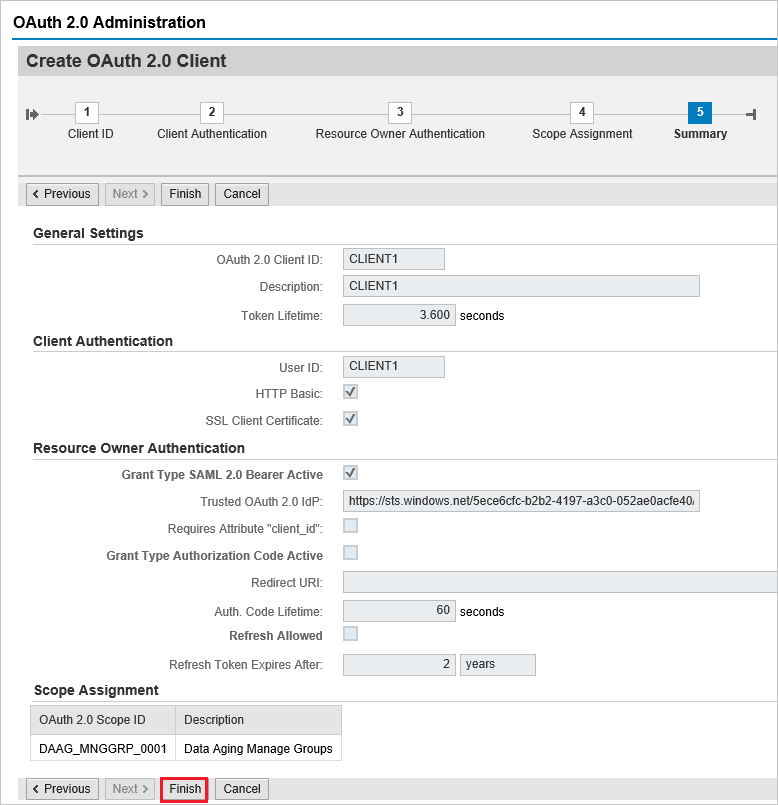Screen dimensions: 778x805
Task: Click the OAuth 2.0 Scope ID column header
Action: coord(102,720)
